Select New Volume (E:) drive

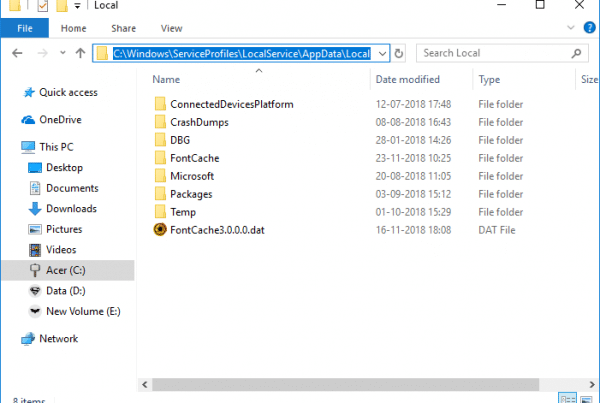[x=83, y=311]
